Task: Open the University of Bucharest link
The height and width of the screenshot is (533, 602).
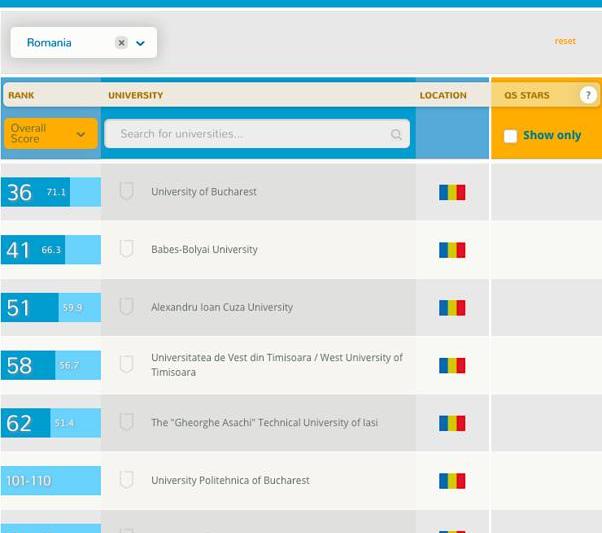Action: [x=204, y=192]
